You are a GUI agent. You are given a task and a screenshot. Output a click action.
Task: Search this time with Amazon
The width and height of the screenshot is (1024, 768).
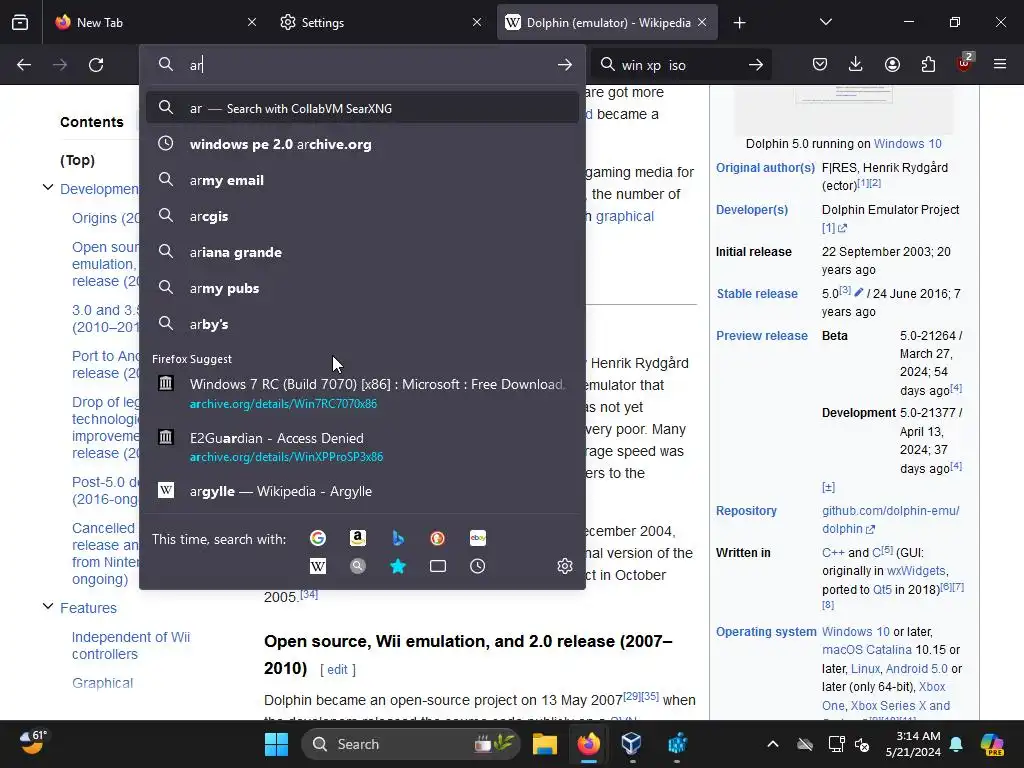point(358,538)
